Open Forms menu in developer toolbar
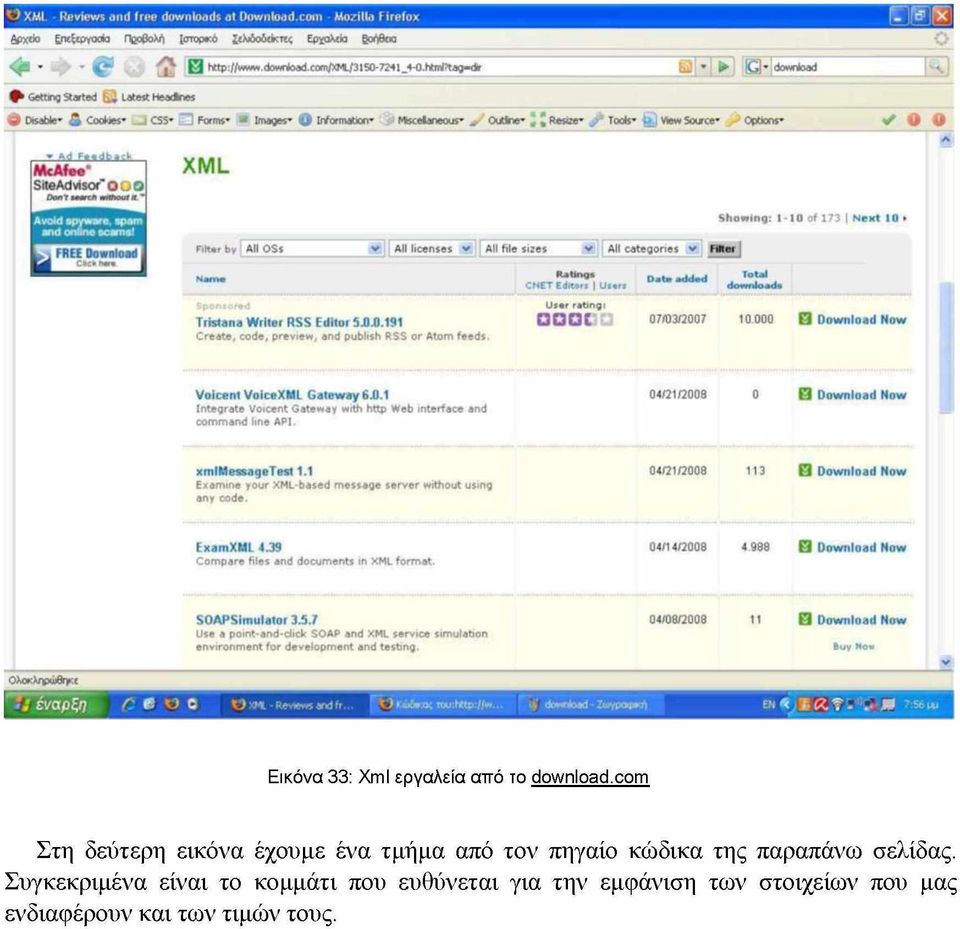960x929 pixels. point(204,120)
